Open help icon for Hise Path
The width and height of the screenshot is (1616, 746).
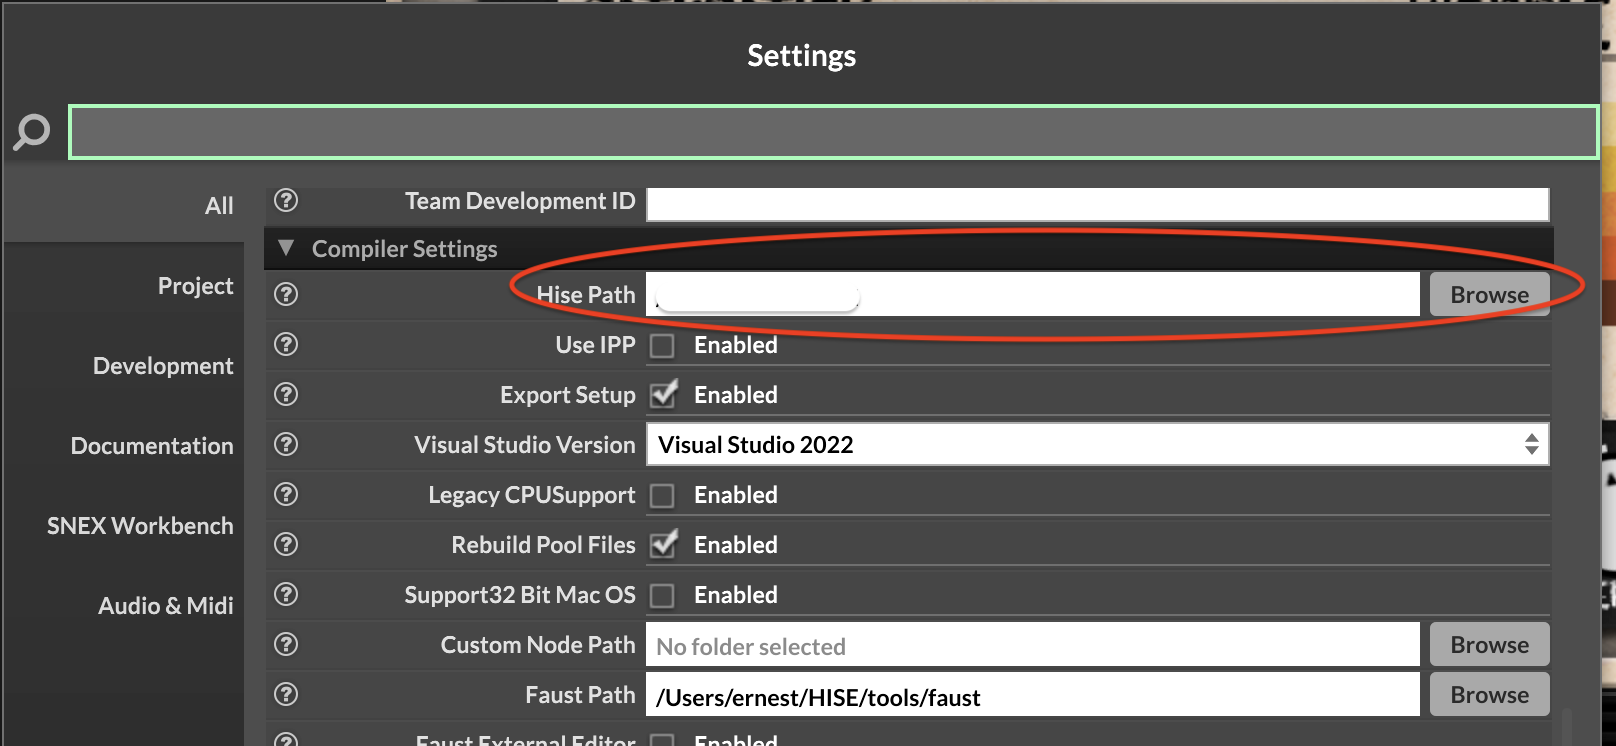286,294
